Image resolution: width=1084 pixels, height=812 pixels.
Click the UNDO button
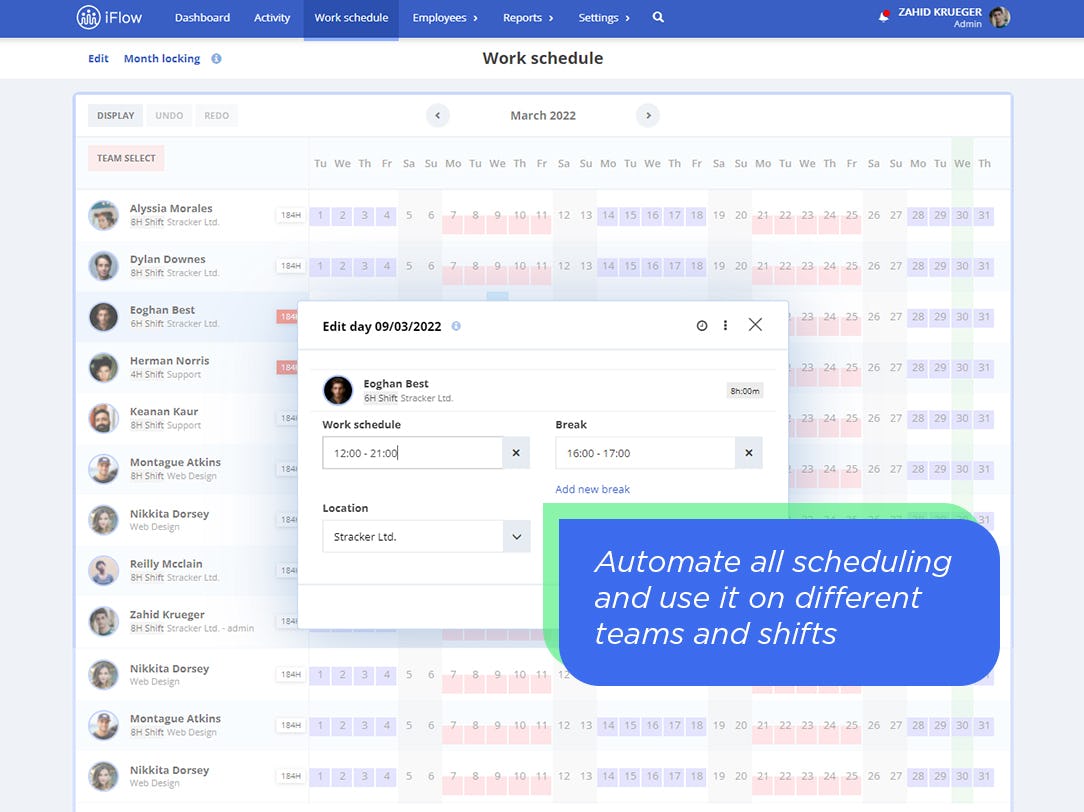[x=168, y=115]
